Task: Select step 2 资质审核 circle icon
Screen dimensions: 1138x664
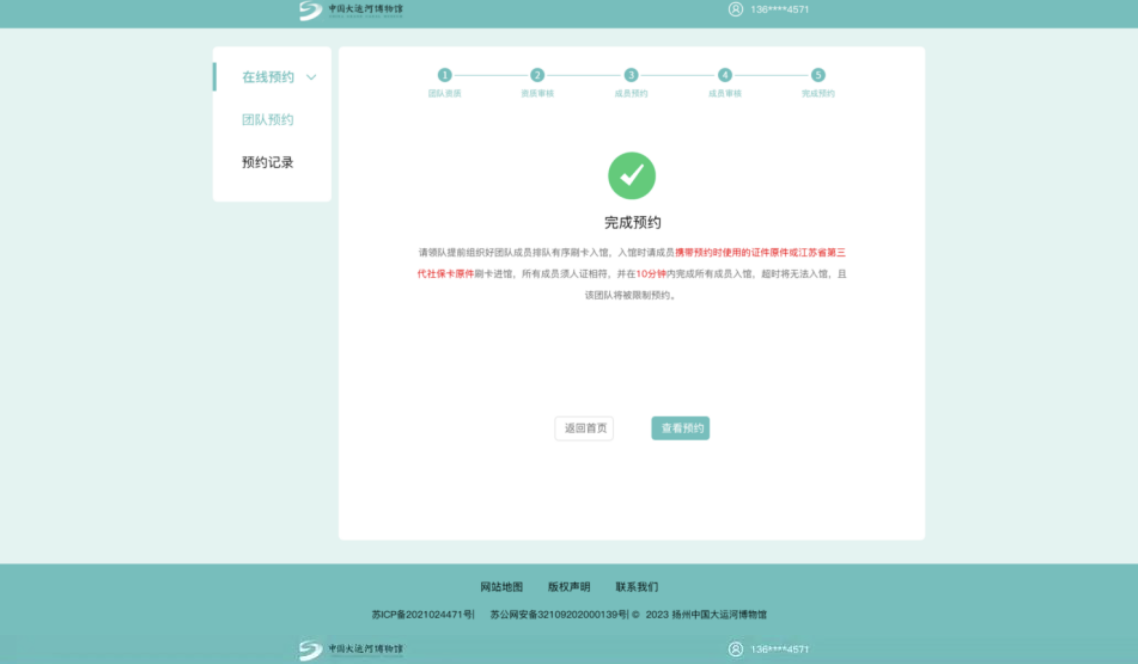Action: tap(538, 74)
